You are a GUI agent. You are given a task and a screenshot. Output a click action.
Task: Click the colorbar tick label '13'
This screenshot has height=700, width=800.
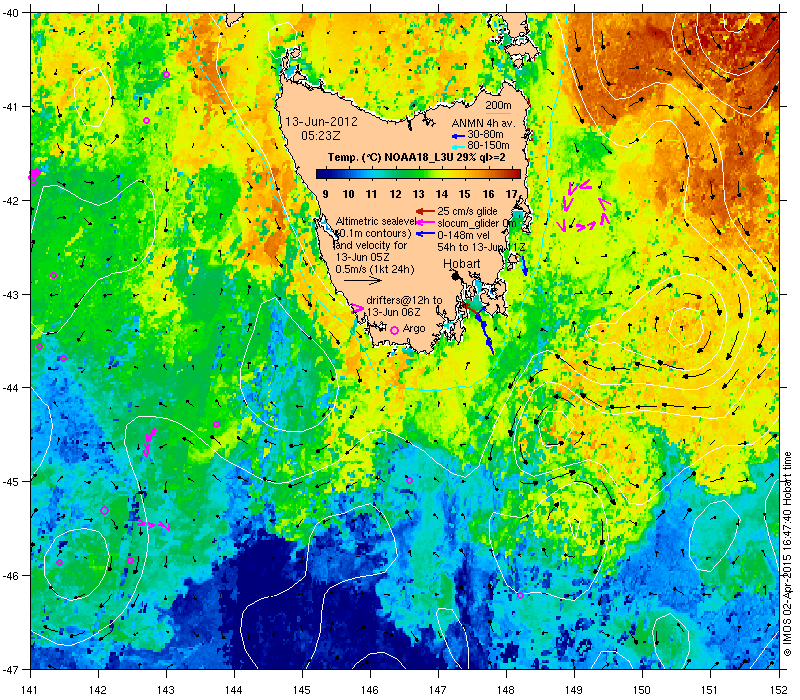coord(418,194)
